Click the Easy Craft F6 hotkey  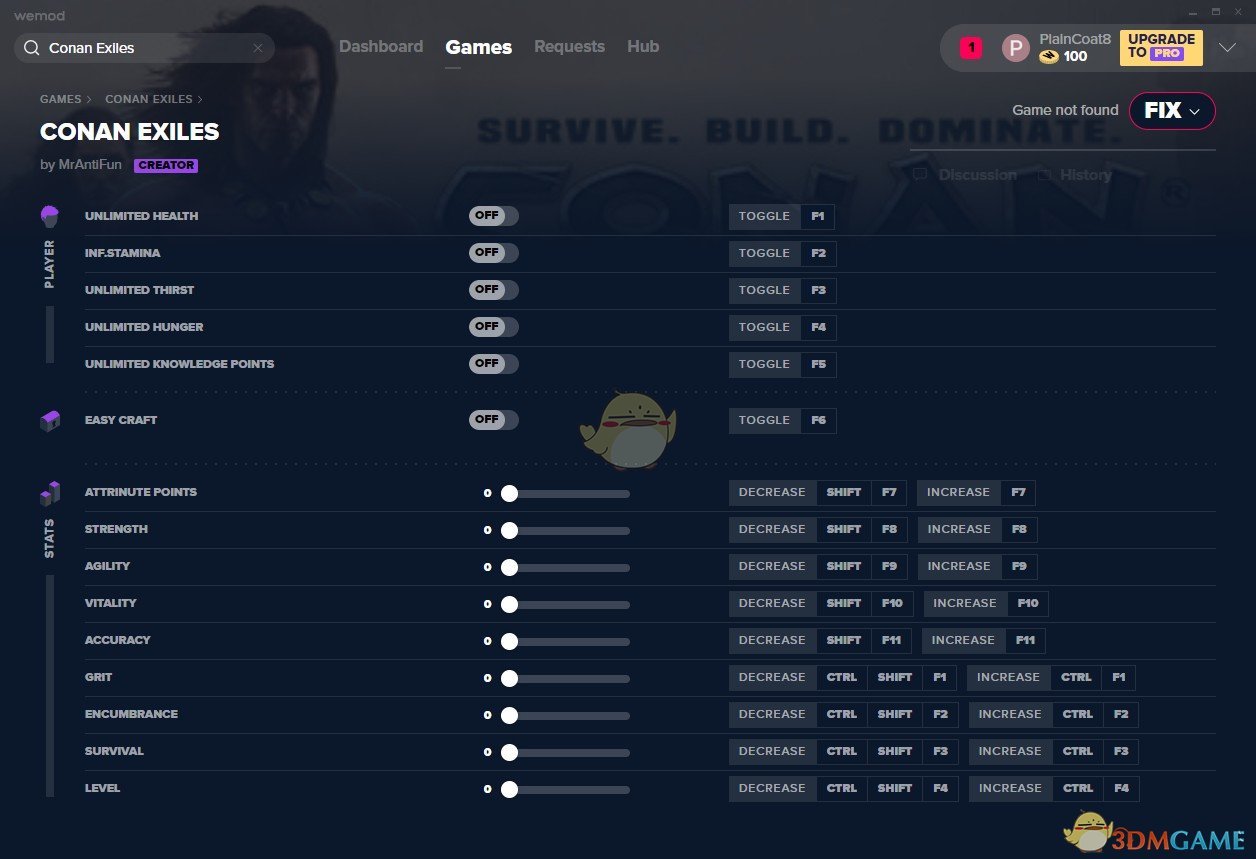click(x=818, y=420)
